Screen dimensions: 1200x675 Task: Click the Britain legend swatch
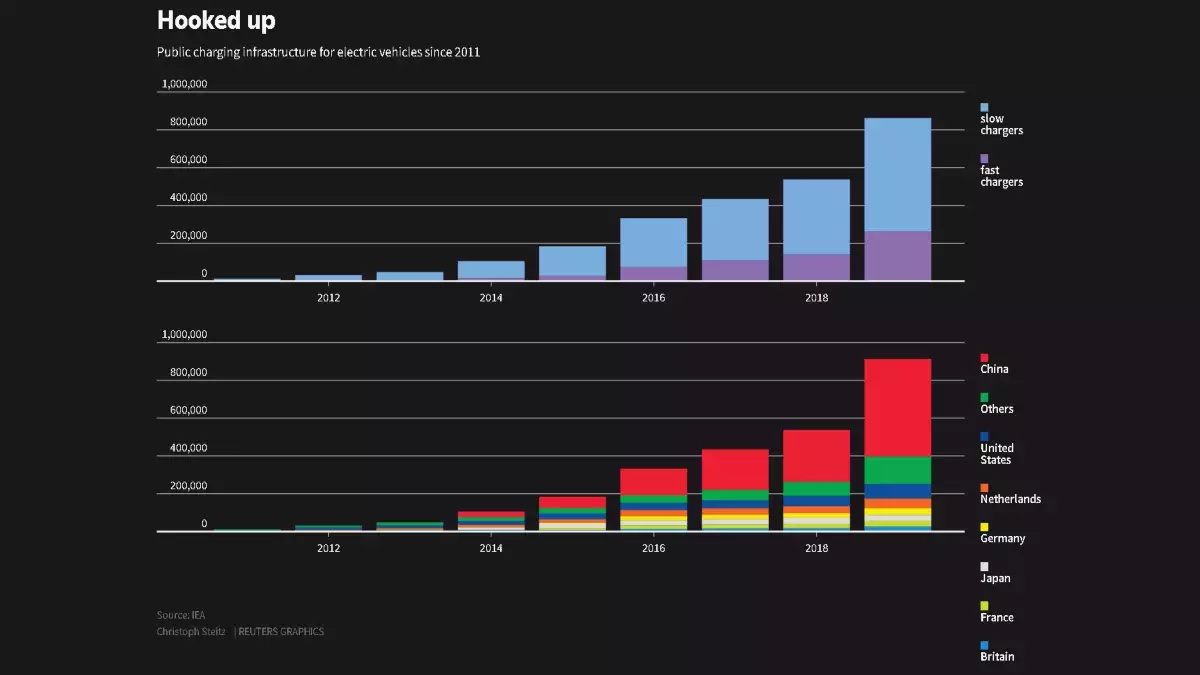984,645
